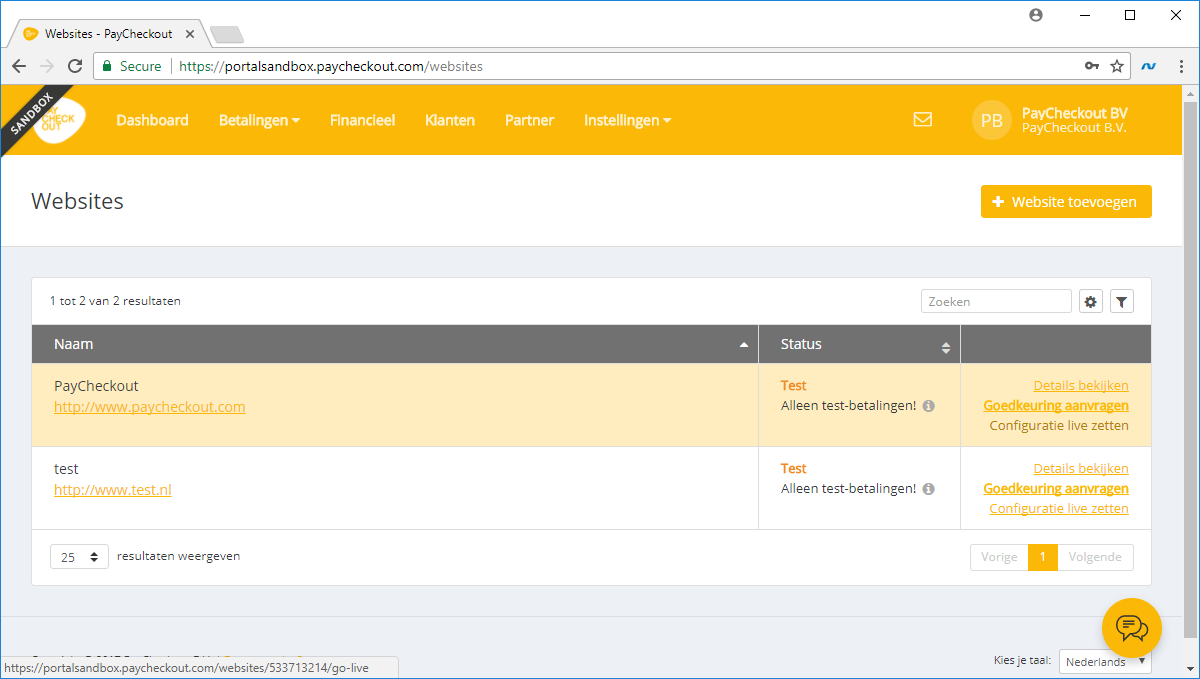1200x679 pixels.
Task: Click the Websites page heading
Action: (77, 201)
